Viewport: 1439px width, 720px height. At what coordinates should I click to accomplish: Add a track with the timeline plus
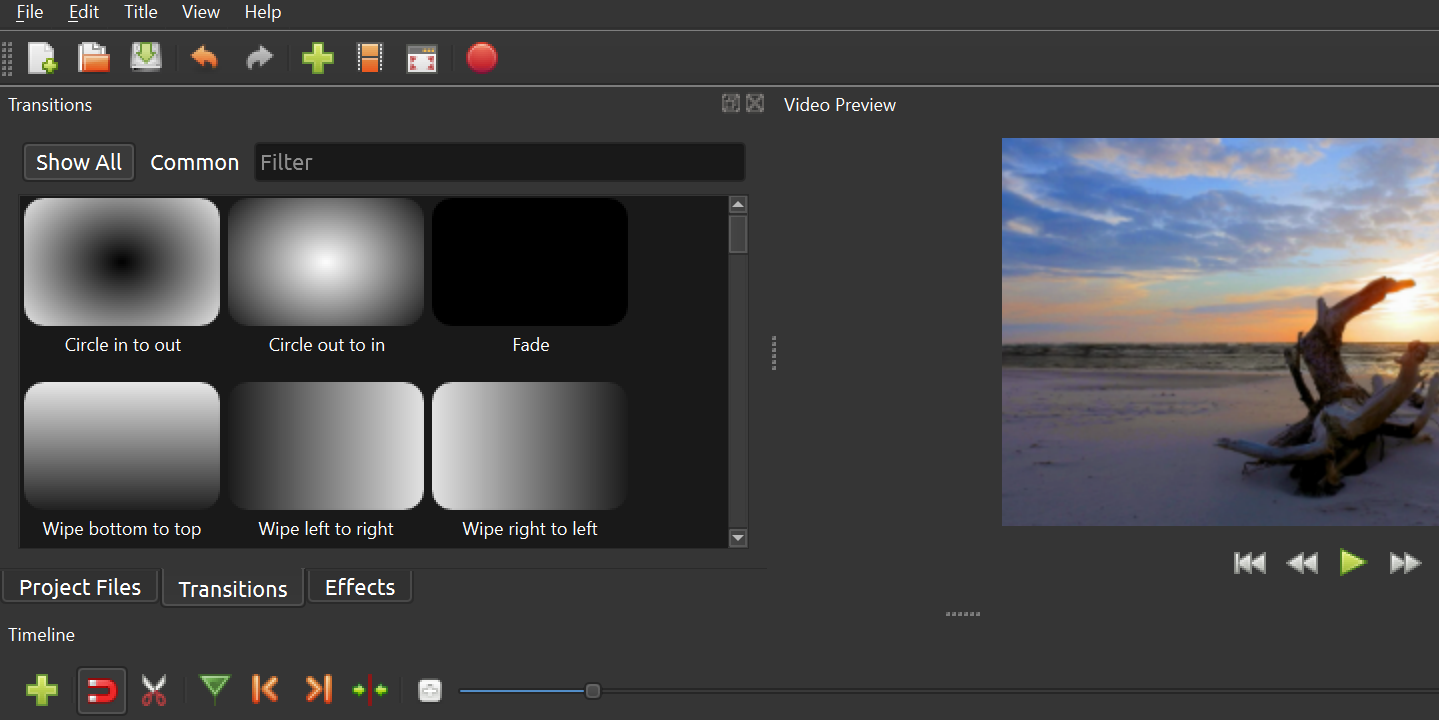click(42, 690)
